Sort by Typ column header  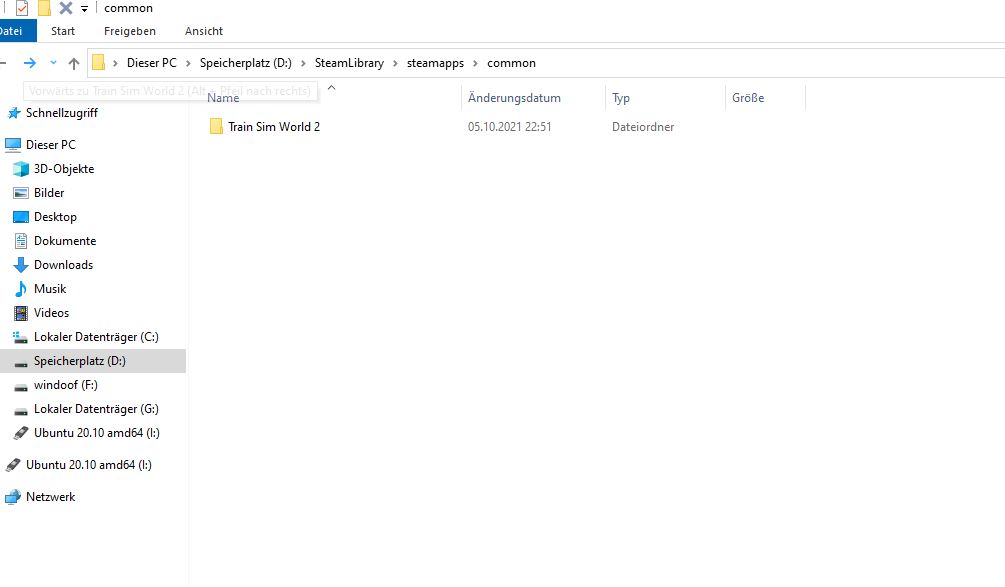click(x=620, y=98)
